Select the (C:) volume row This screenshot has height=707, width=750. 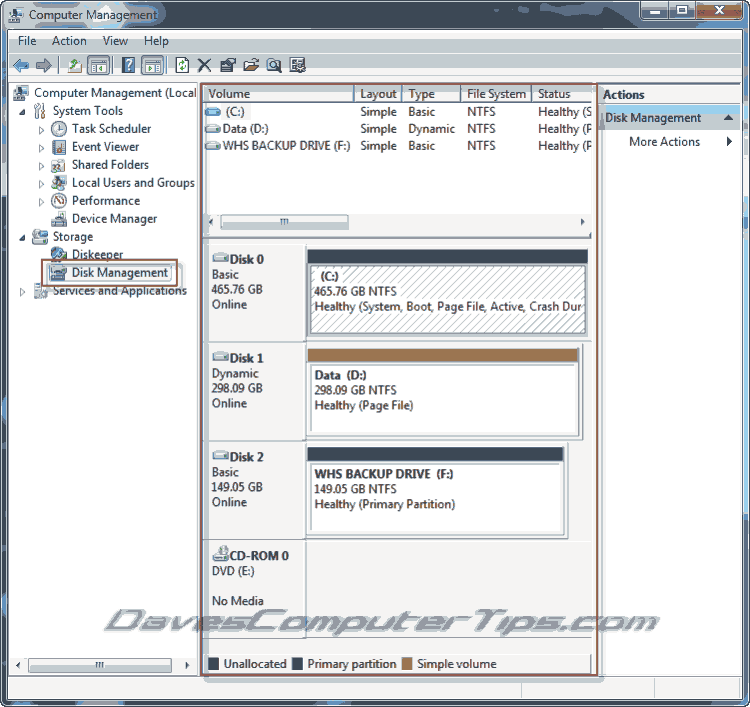point(398,112)
